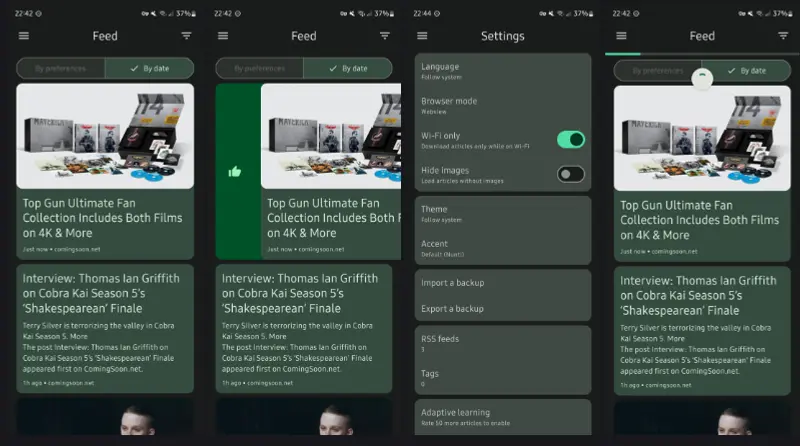Switch to By preferences on the leftmost feed

coord(61,69)
